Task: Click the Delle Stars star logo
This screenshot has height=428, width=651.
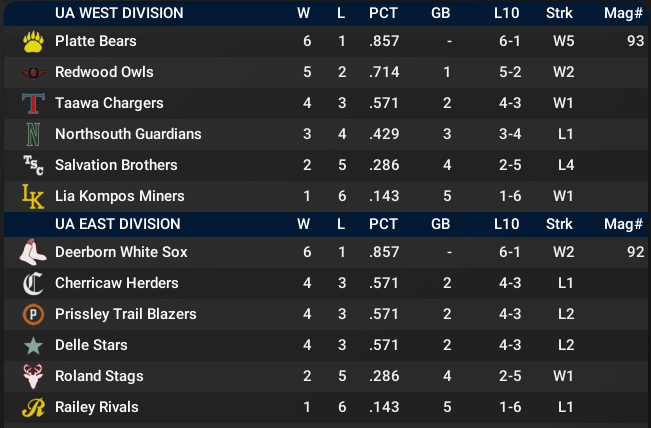Action: (33, 346)
